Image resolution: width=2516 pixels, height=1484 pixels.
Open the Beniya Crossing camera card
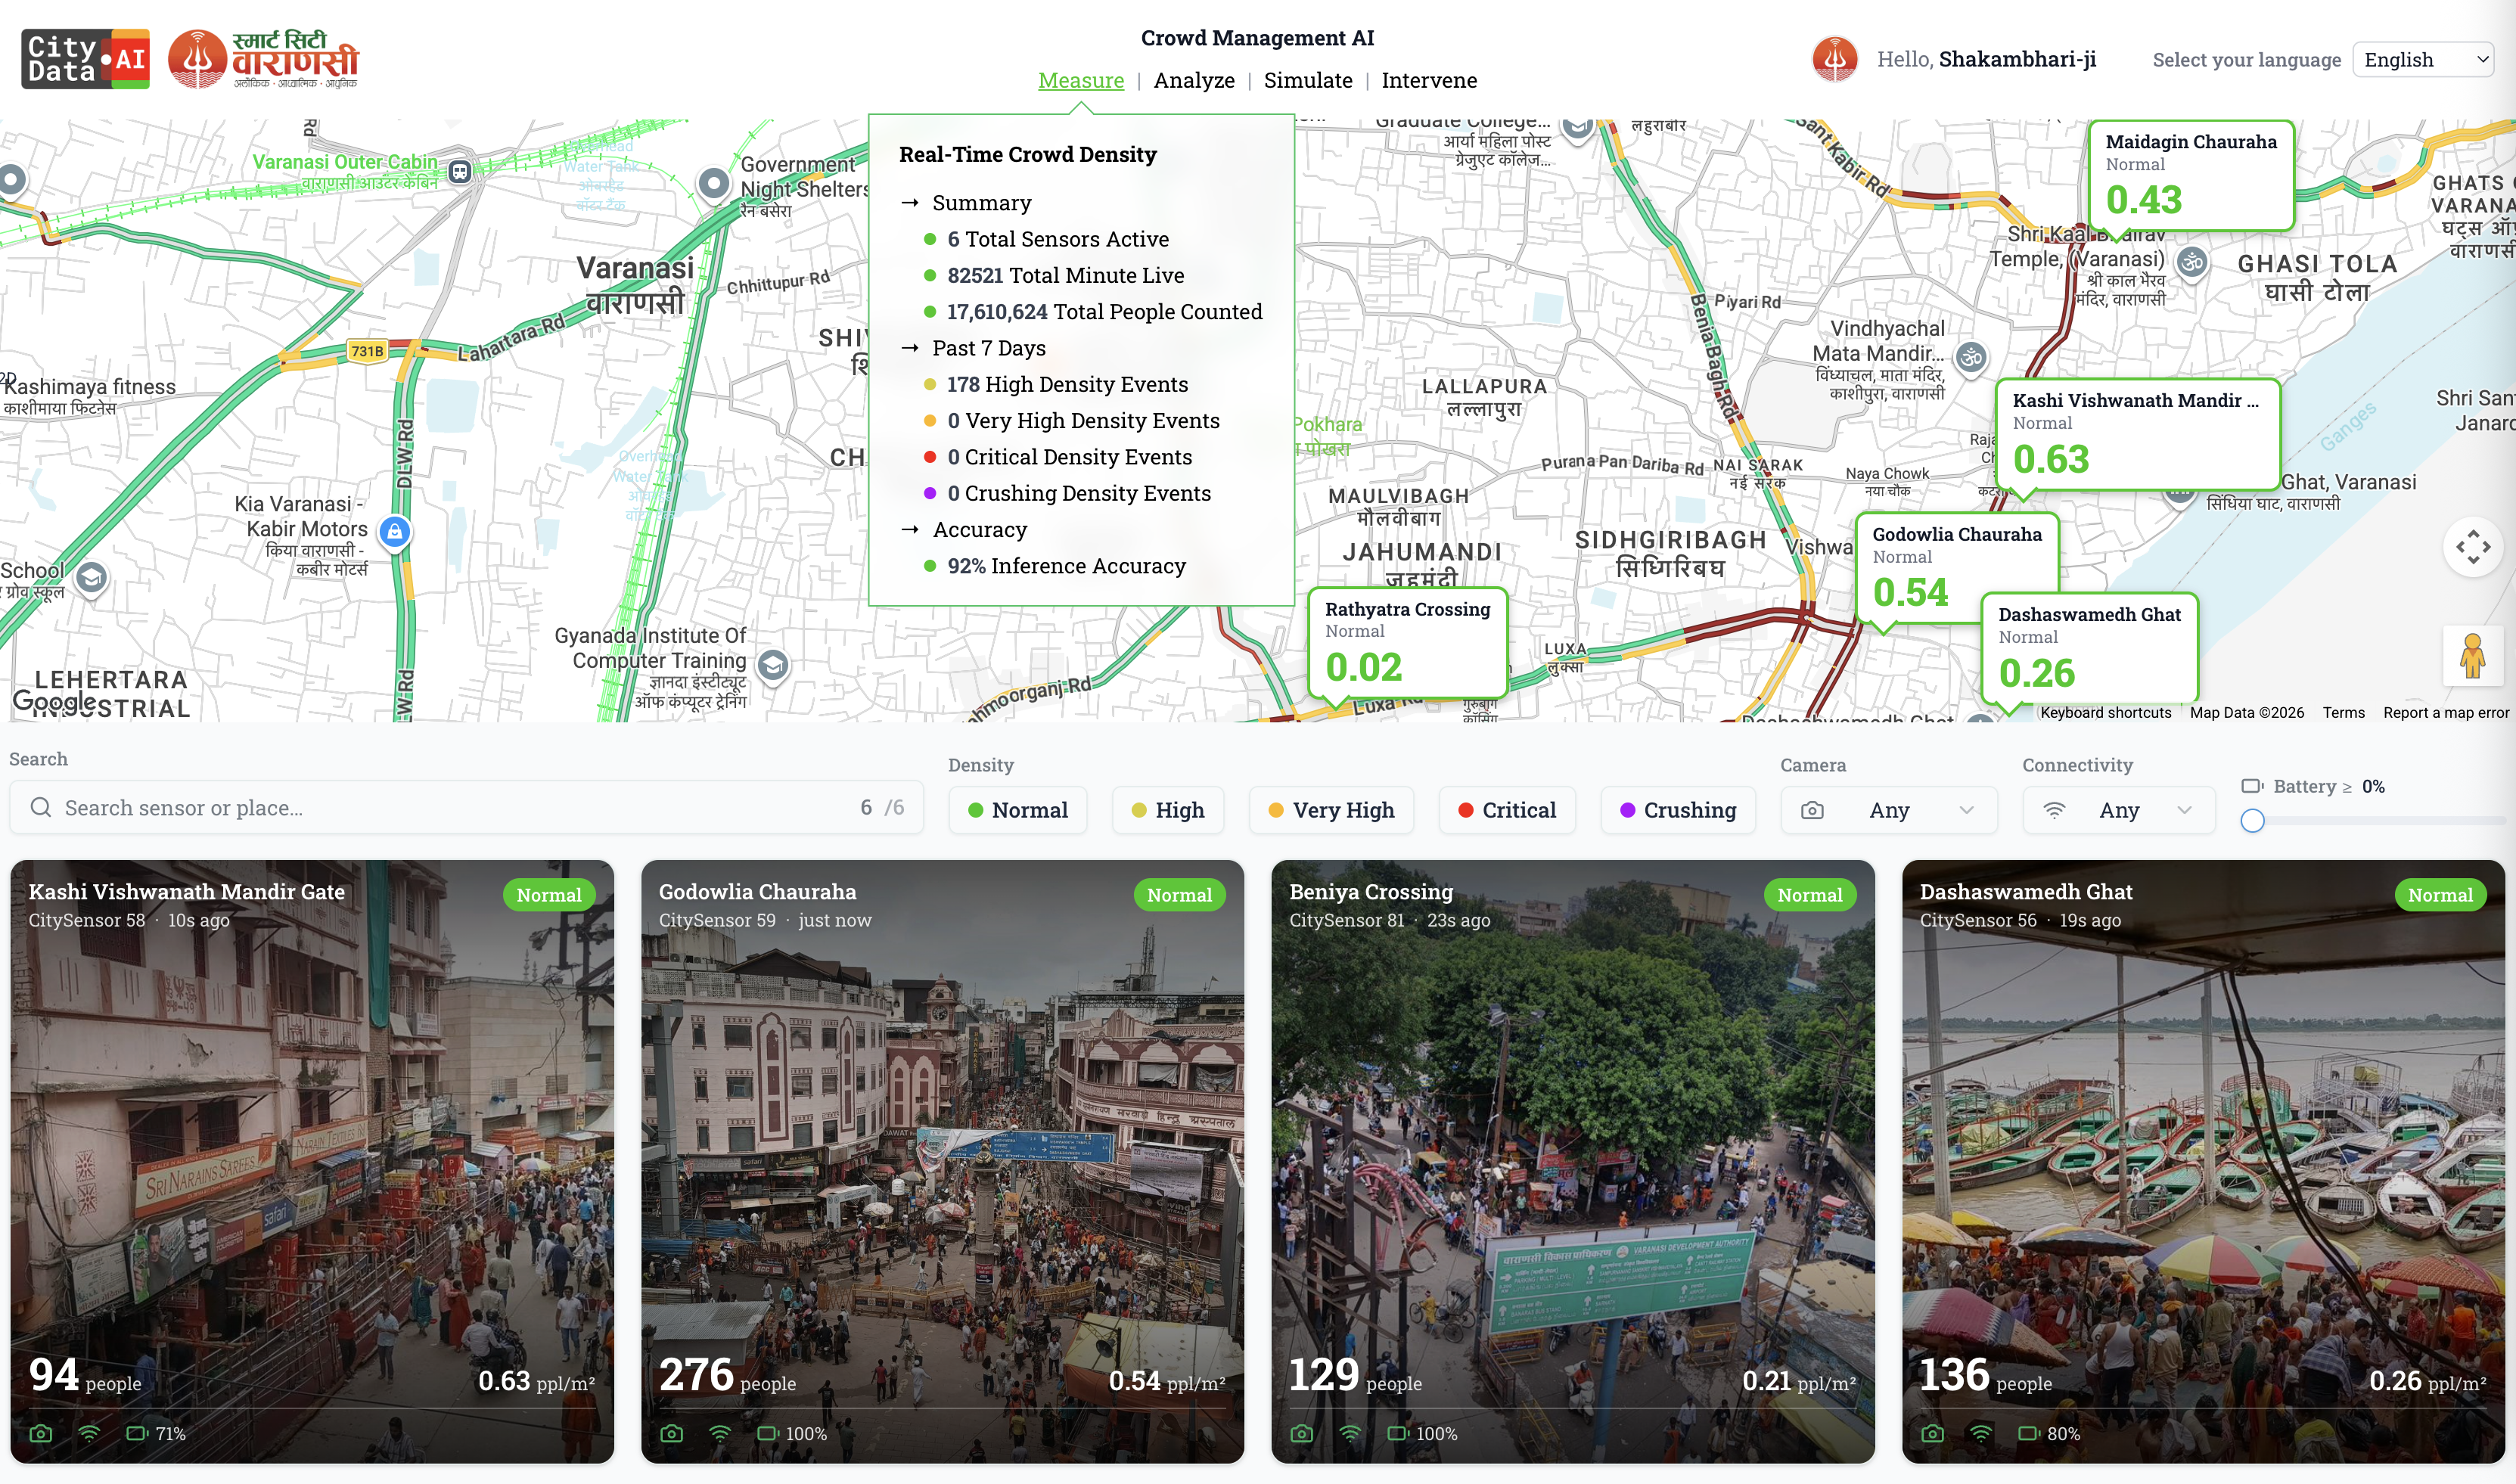click(1573, 1162)
